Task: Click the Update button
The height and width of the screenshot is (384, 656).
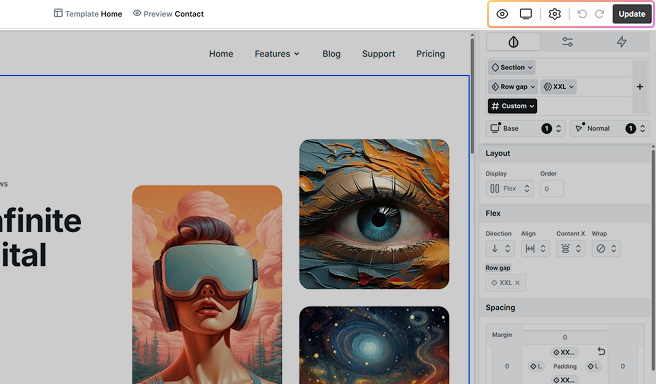Action: 632,14
